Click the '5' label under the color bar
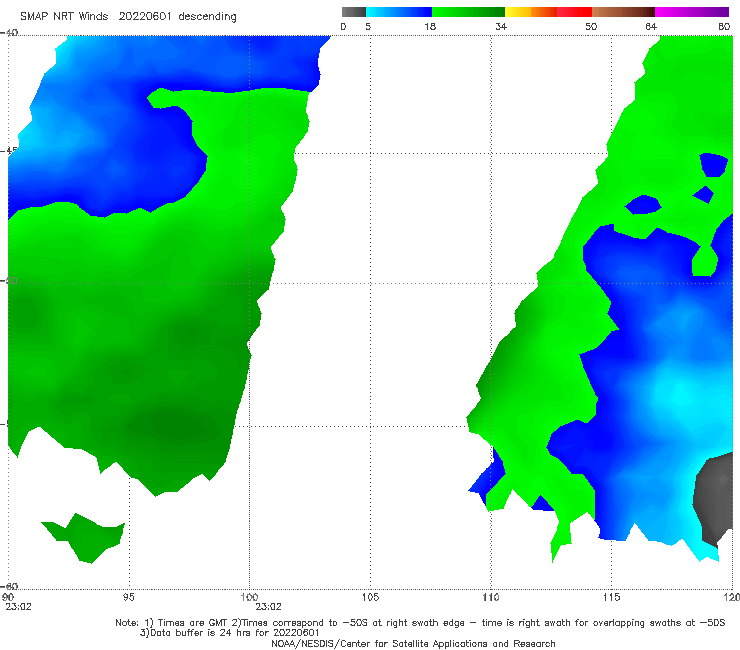Image resolution: width=740 pixels, height=650 pixels. click(x=368, y=27)
